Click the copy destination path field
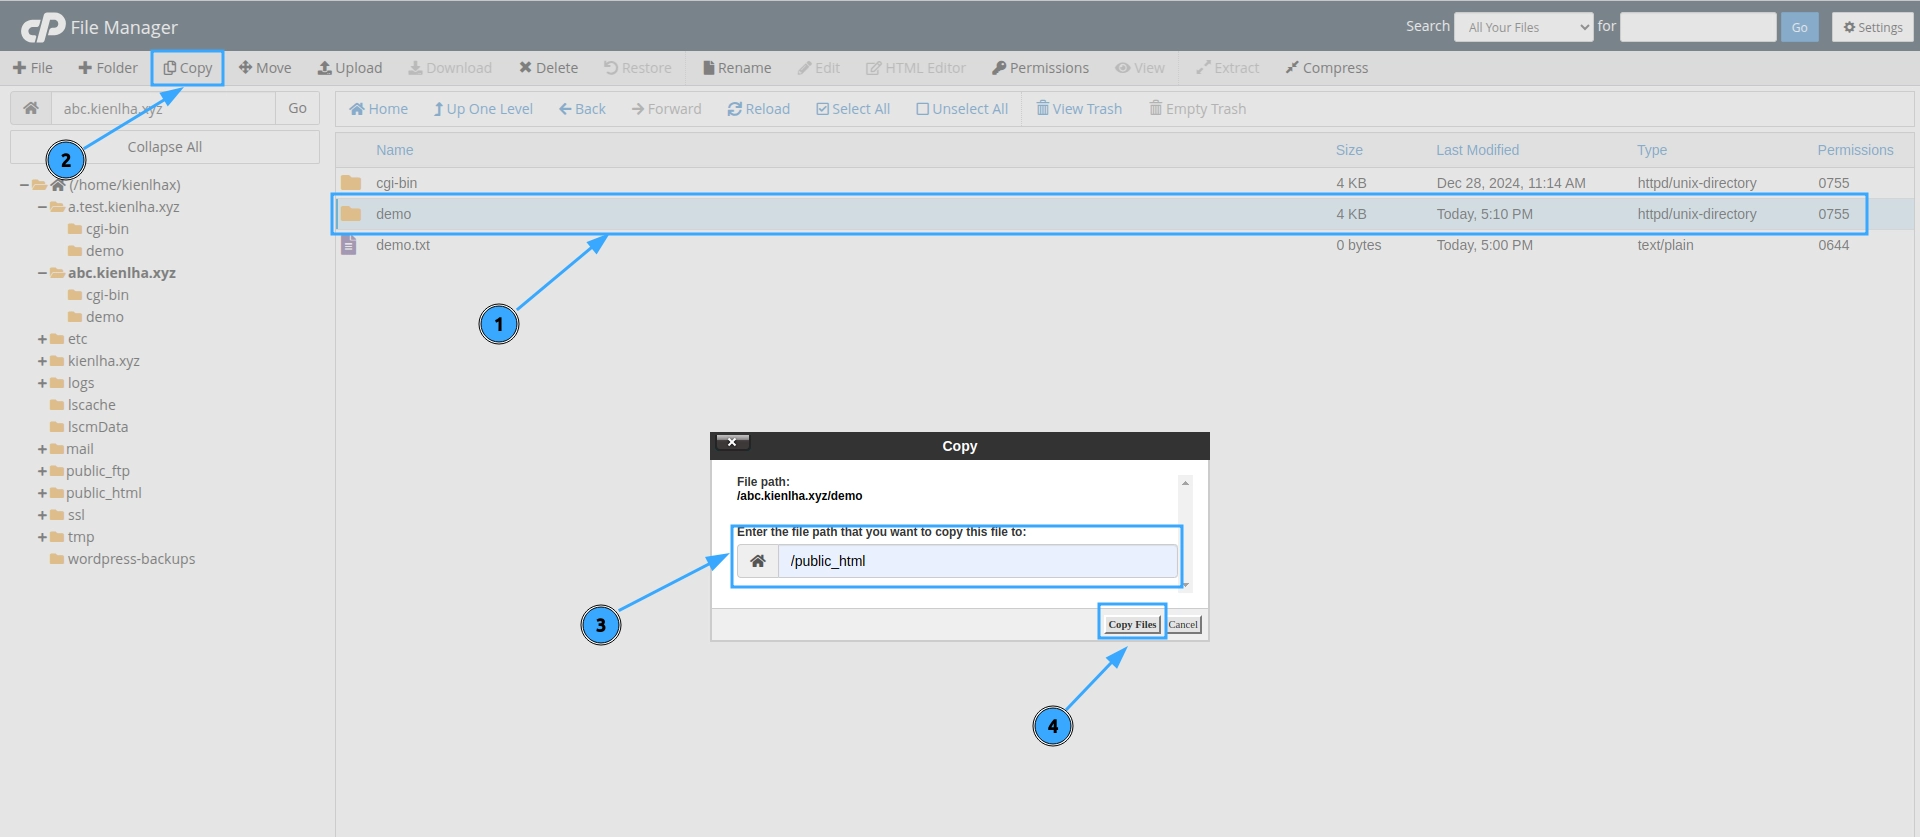Image resolution: width=1920 pixels, height=837 pixels. [976, 561]
